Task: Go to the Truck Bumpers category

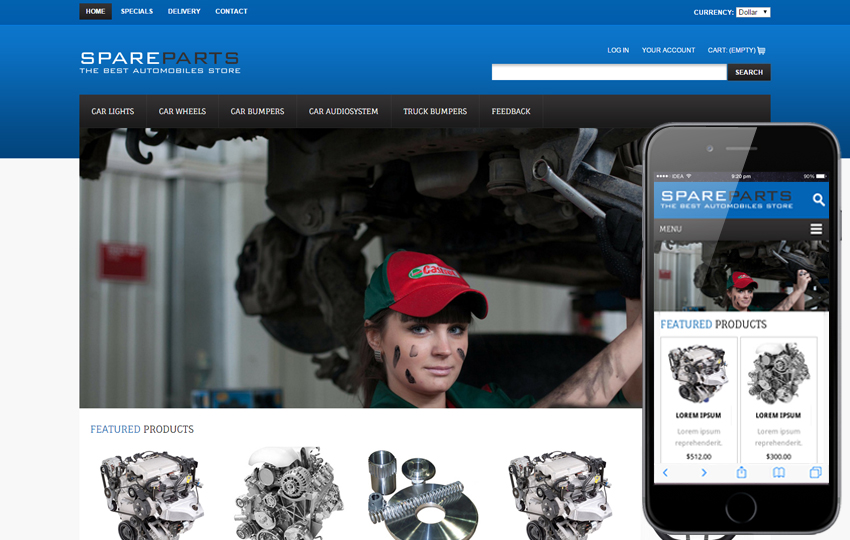Action: coord(435,111)
